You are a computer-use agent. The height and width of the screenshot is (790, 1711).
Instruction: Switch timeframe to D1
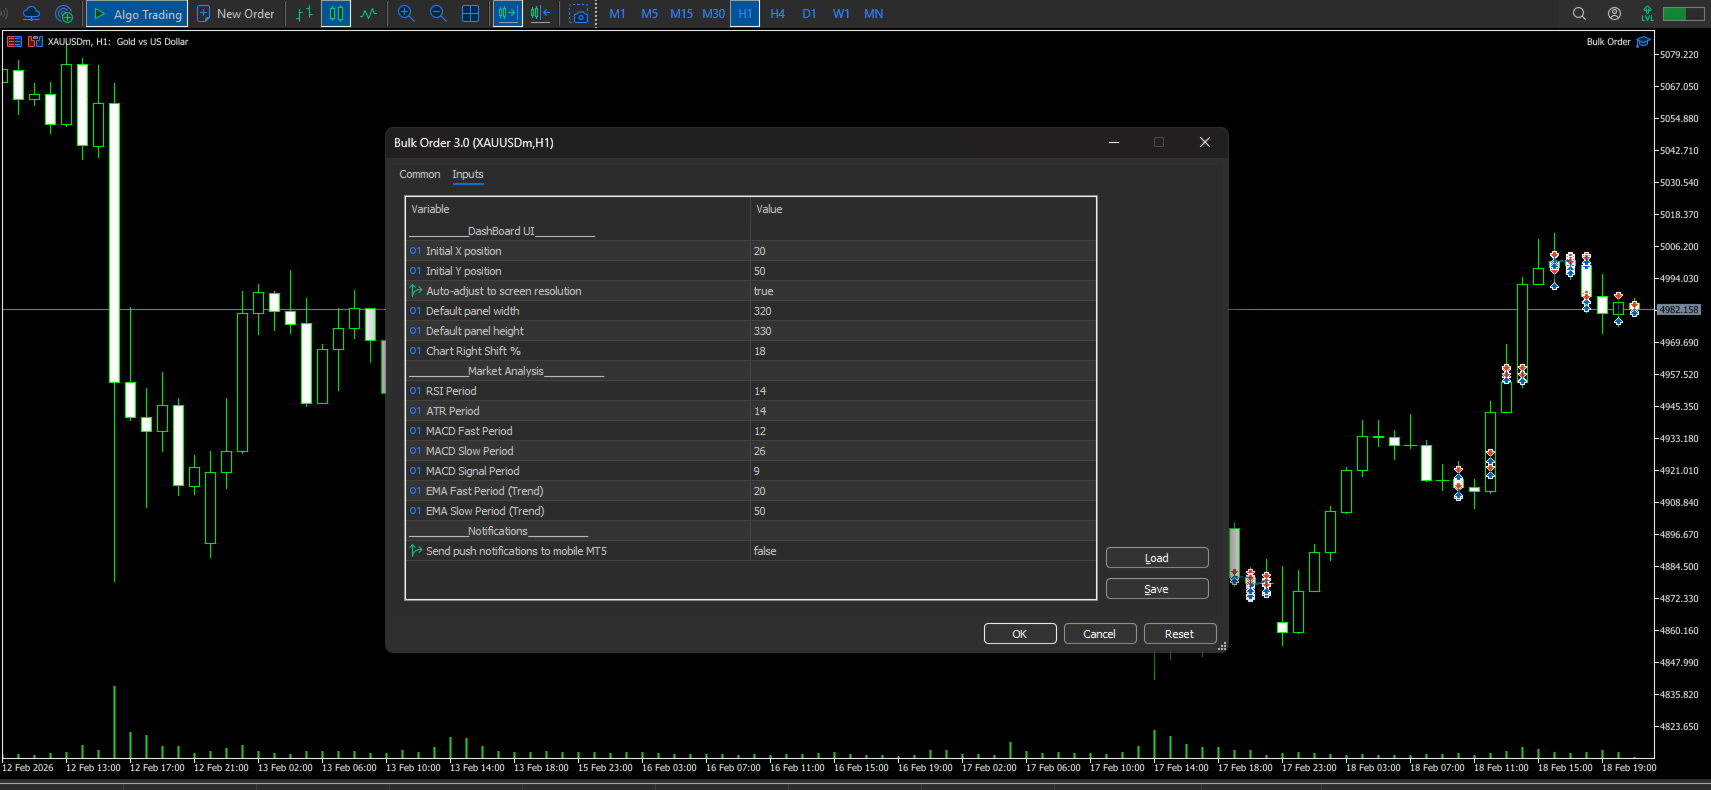point(809,14)
